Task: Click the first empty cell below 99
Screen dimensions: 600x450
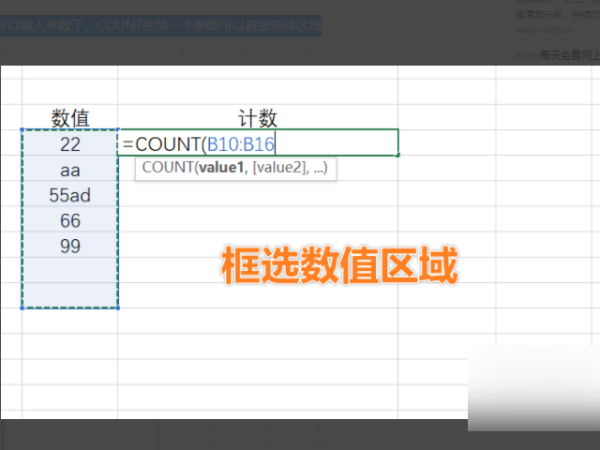Action: tap(70, 270)
